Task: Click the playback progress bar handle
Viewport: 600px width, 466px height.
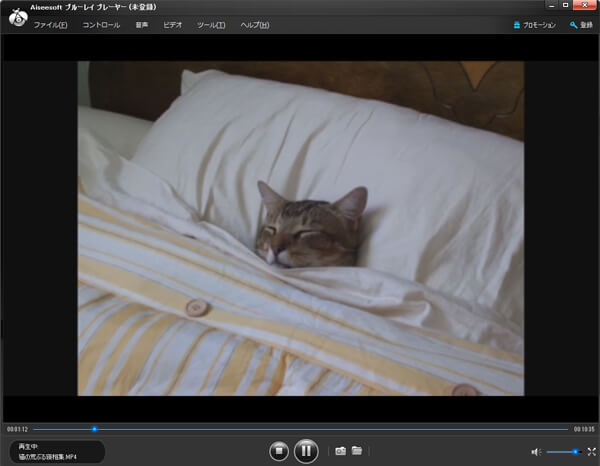Action: pyautogui.click(x=94, y=429)
